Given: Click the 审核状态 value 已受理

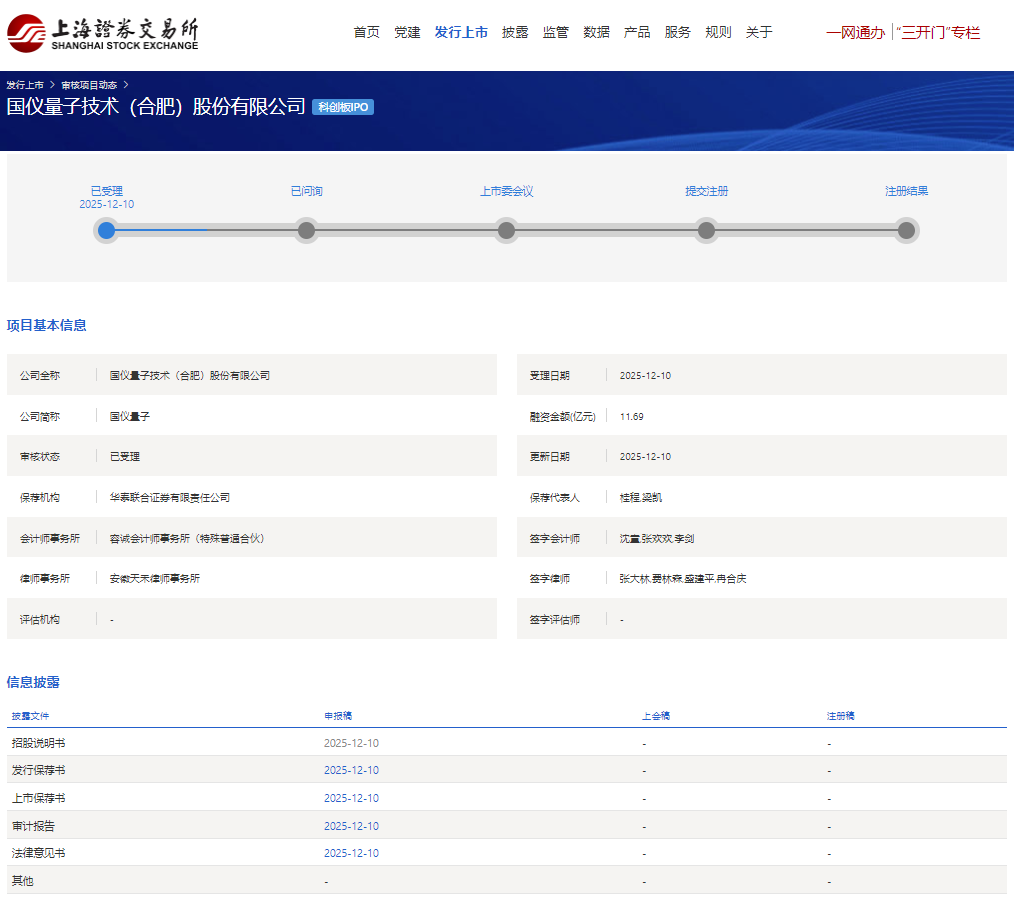Looking at the screenshot, I should pos(125,457).
